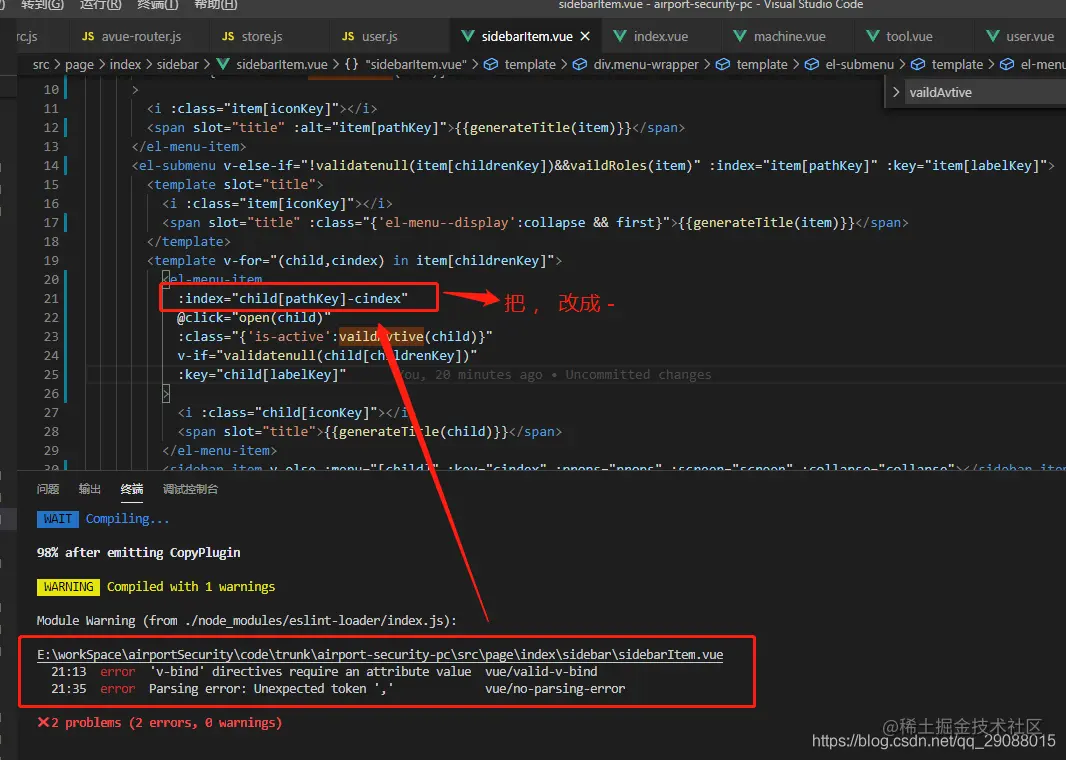
Task: Click the JS icon on avue-router.js tab
Action: coord(88,37)
